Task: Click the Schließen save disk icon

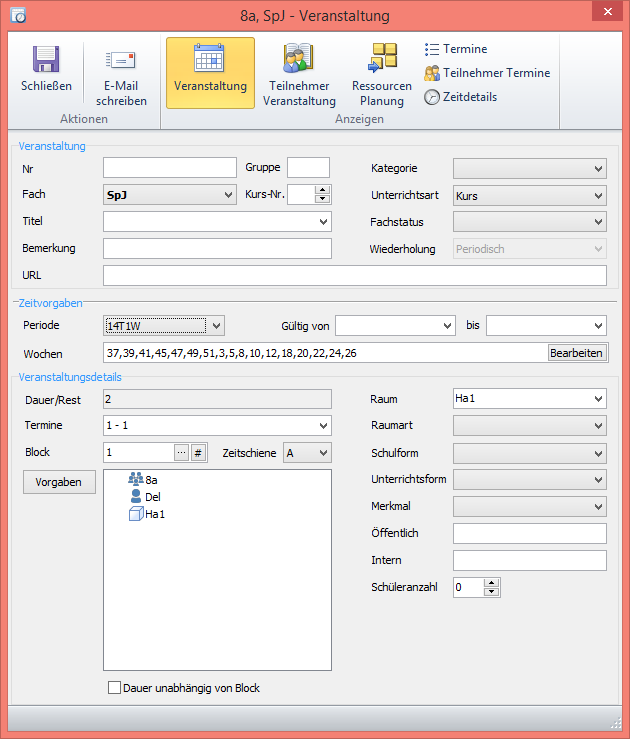Action: (46, 59)
